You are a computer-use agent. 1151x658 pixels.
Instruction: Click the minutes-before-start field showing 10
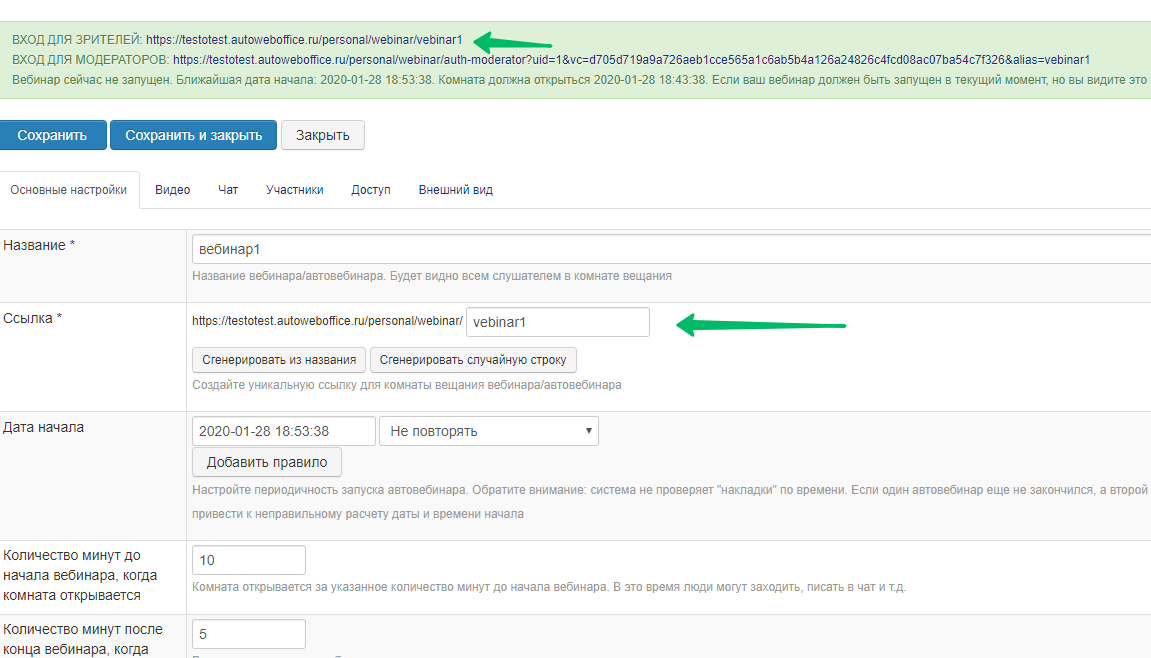point(248,560)
